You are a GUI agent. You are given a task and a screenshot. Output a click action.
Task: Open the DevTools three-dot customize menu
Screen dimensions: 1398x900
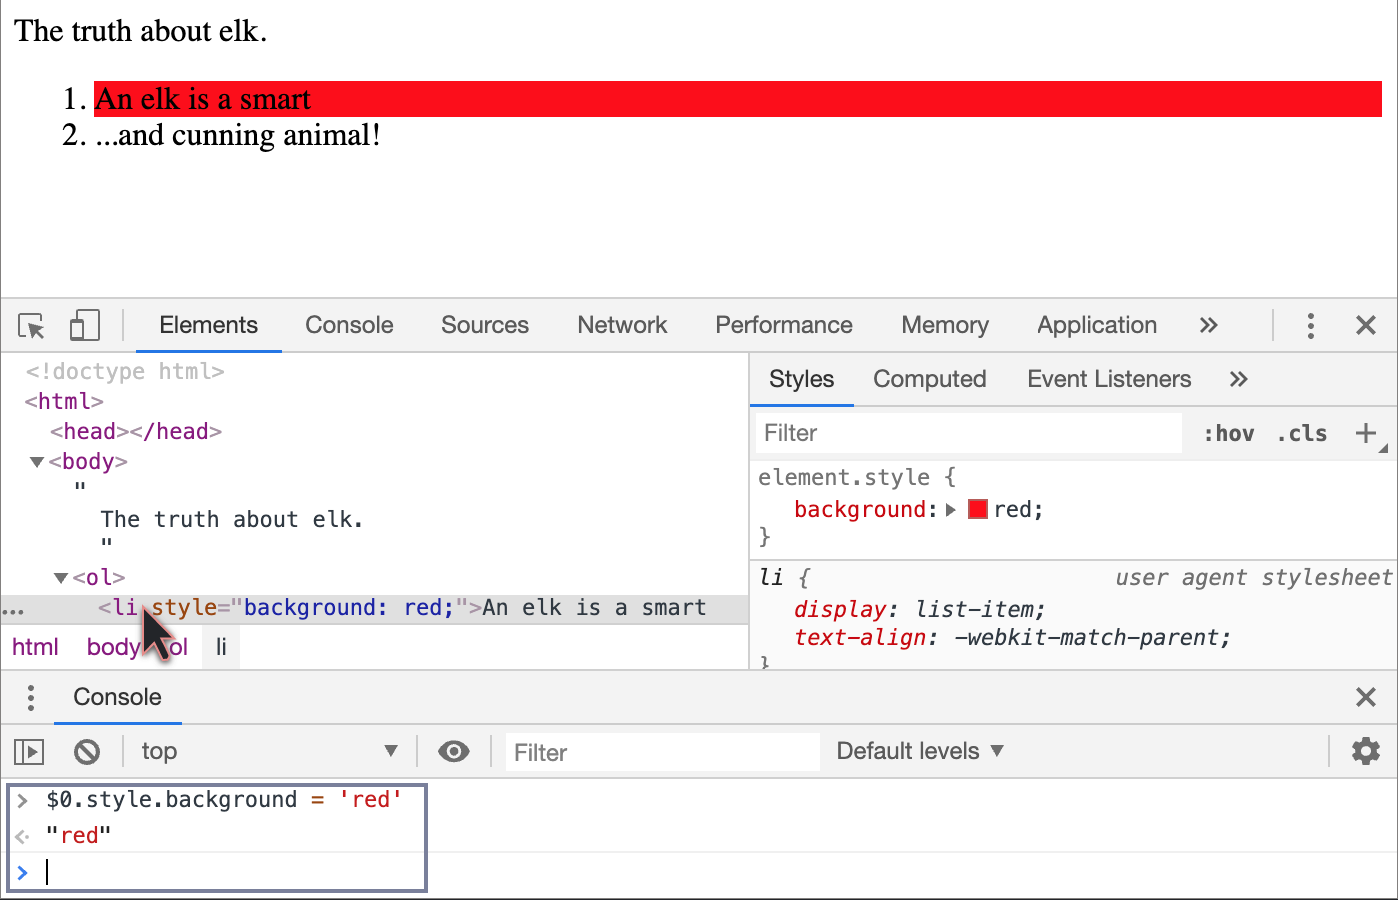coord(1310,326)
